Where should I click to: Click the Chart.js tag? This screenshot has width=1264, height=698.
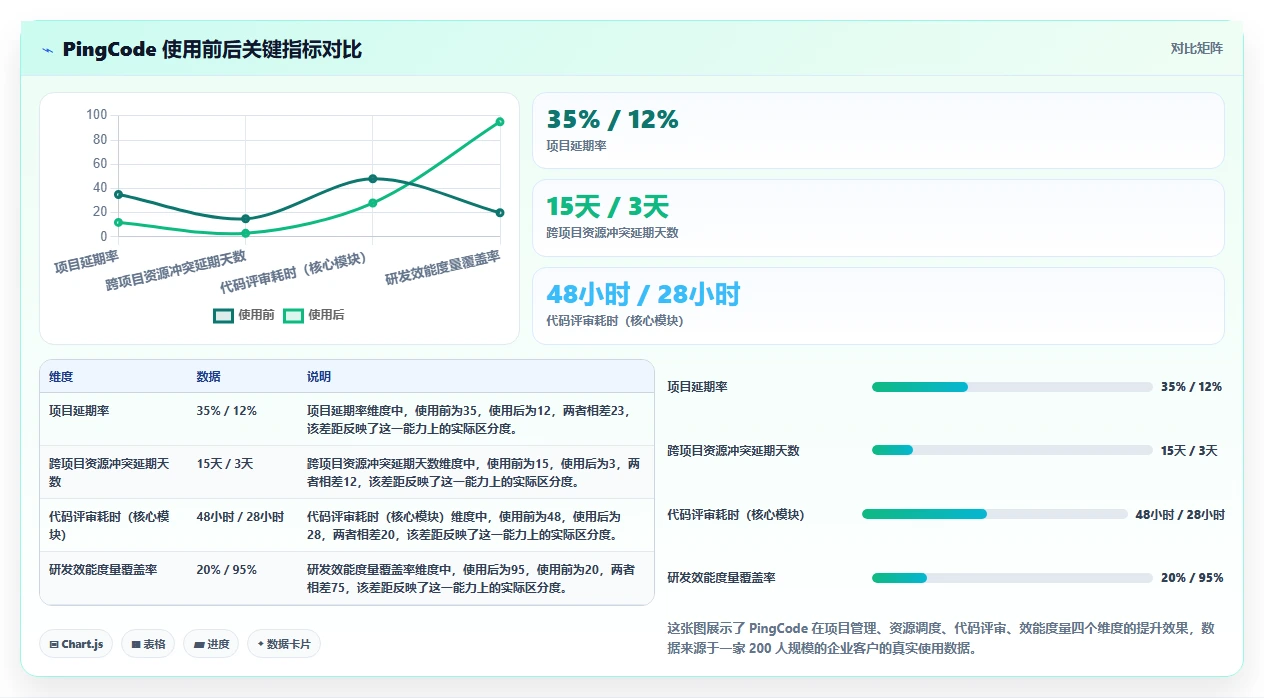(x=76, y=644)
